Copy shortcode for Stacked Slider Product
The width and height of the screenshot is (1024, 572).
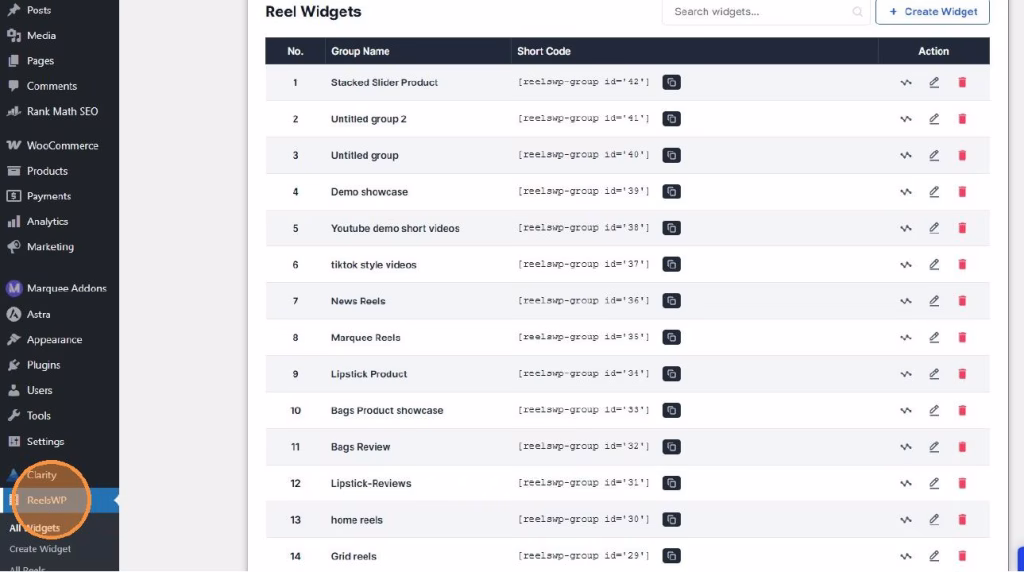click(x=671, y=82)
